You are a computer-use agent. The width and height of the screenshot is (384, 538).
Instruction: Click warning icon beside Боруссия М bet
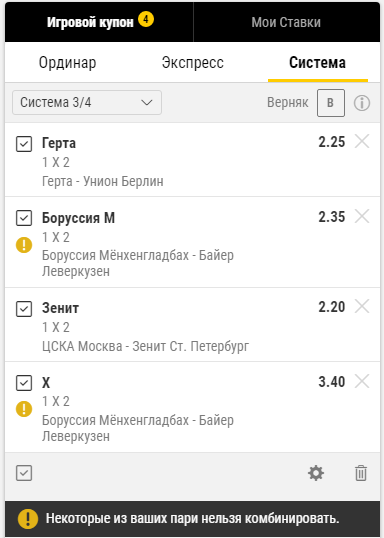24,245
